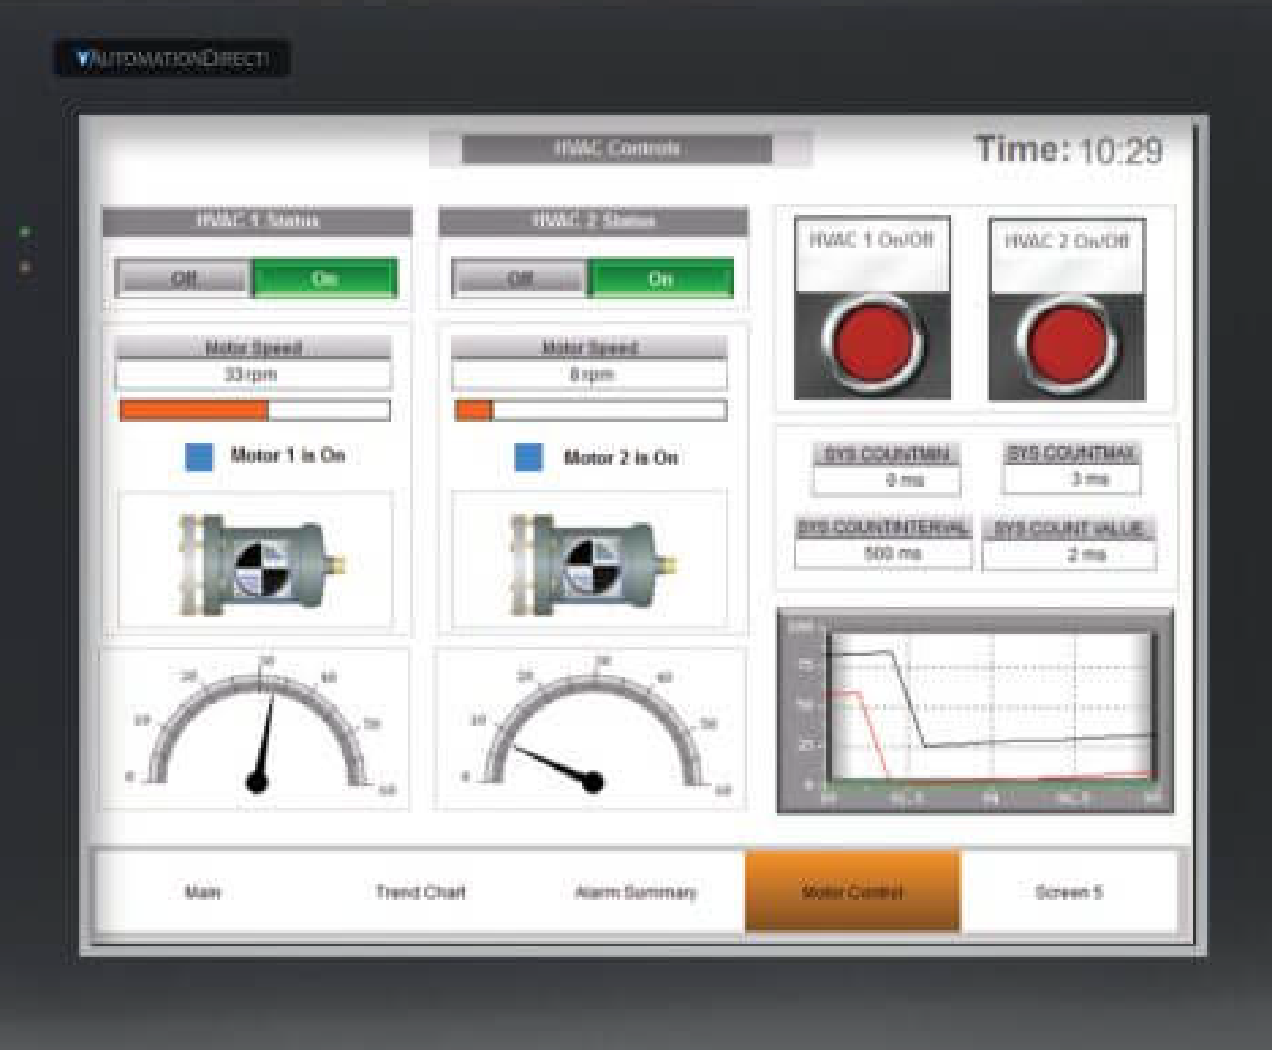Click the Motor 1 speed gauge
This screenshot has height=1050, width=1272.
coord(256,728)
